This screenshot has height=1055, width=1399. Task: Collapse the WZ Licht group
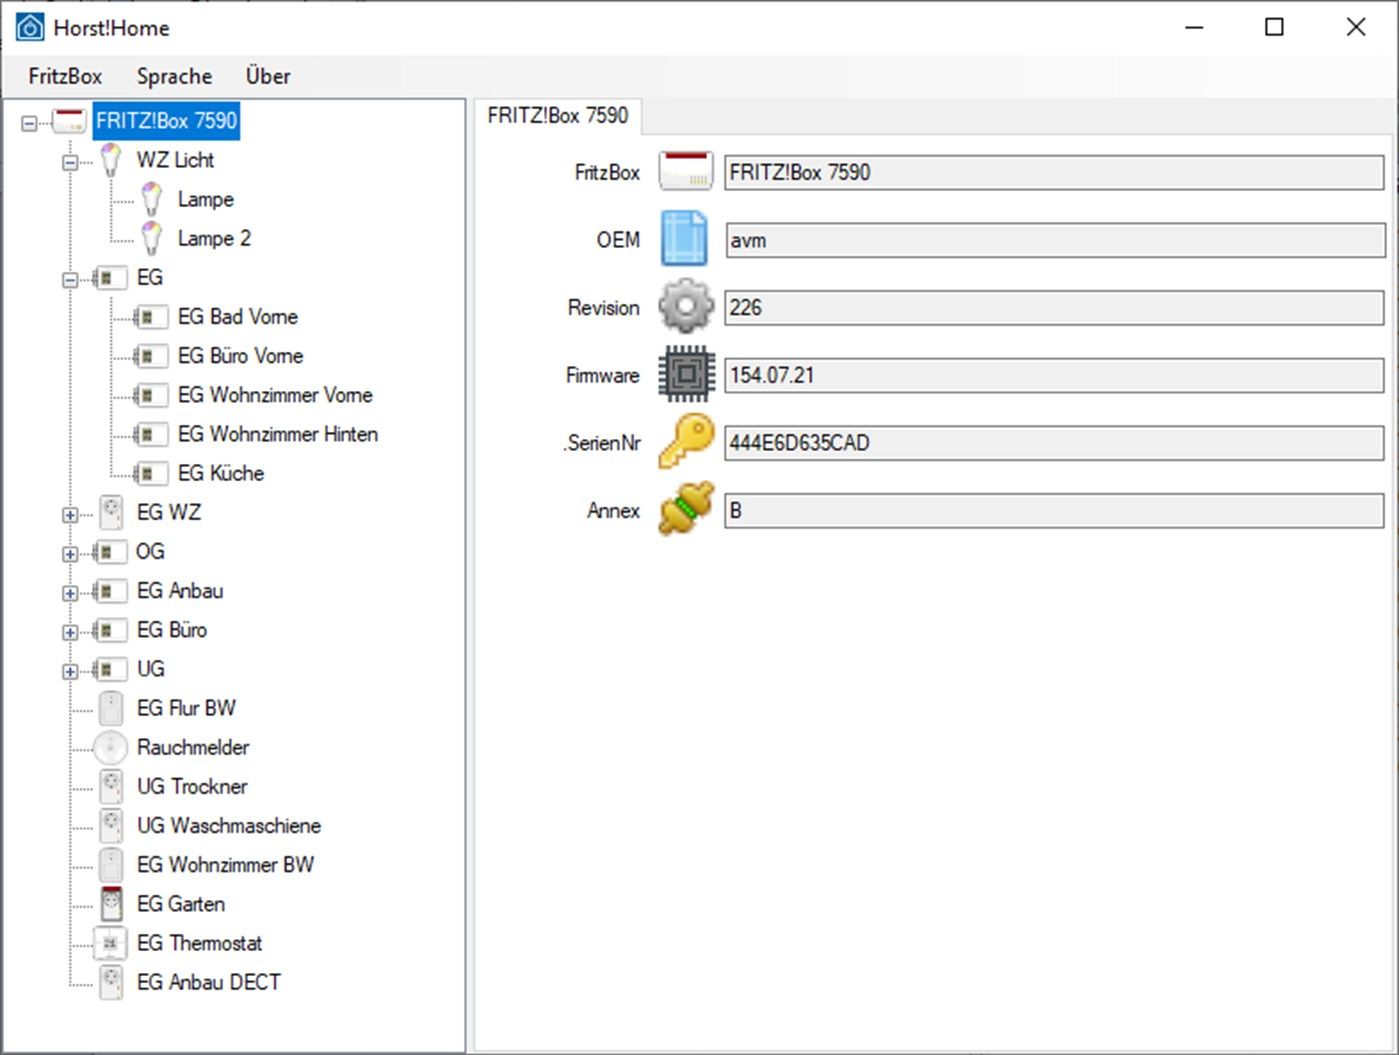pyautogui.click(x=70, y=162)
